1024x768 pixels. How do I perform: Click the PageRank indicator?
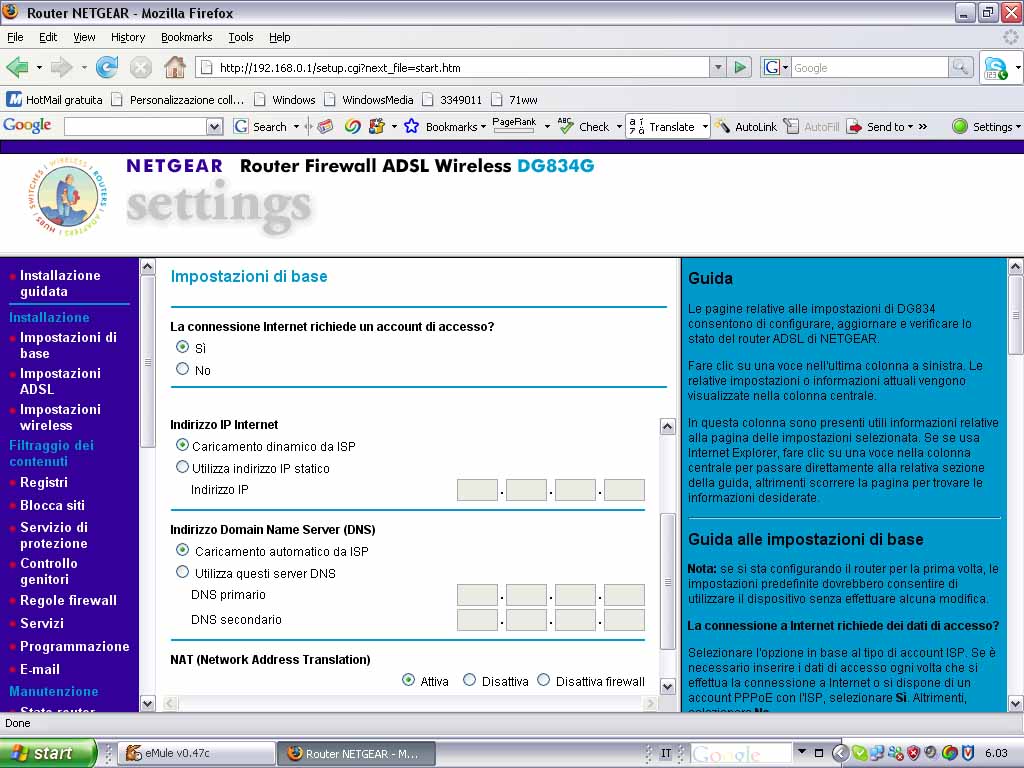514,124
